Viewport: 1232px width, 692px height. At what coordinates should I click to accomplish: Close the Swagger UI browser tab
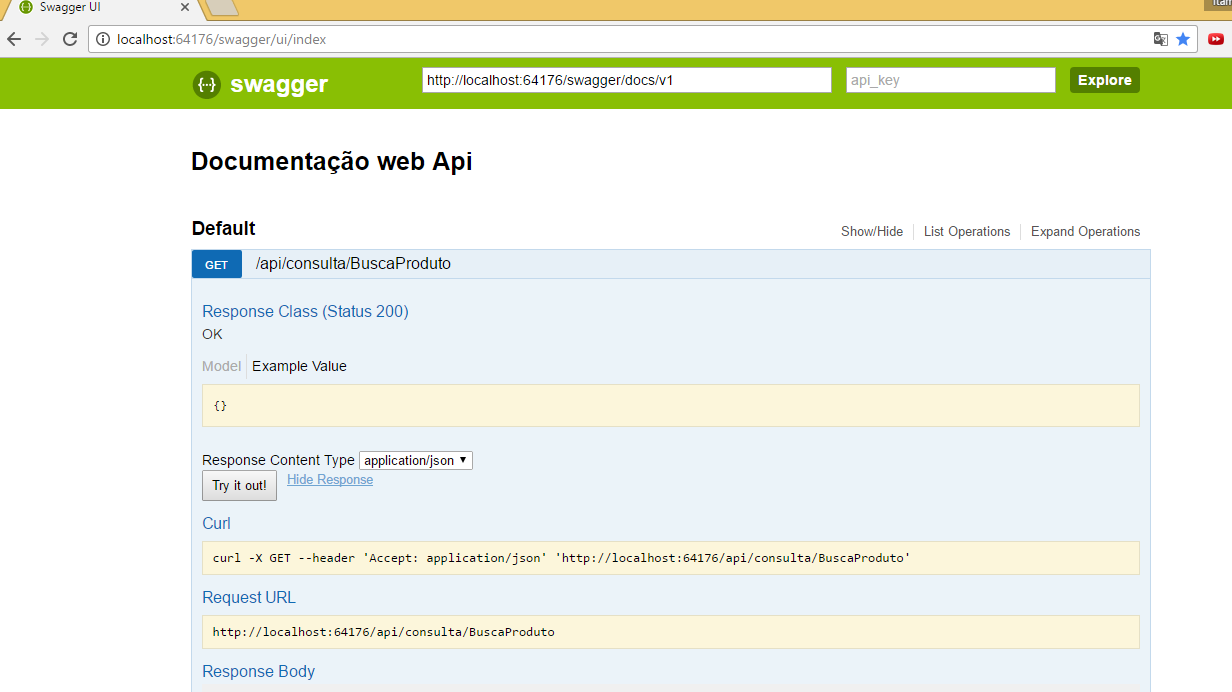click(185, 7)
